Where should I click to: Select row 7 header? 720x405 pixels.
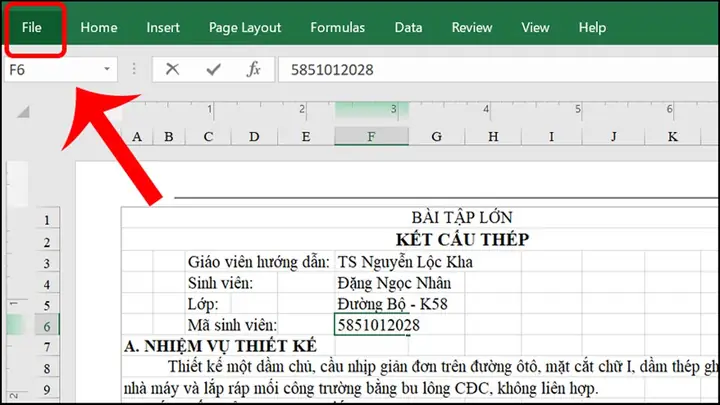pos(47,347)
